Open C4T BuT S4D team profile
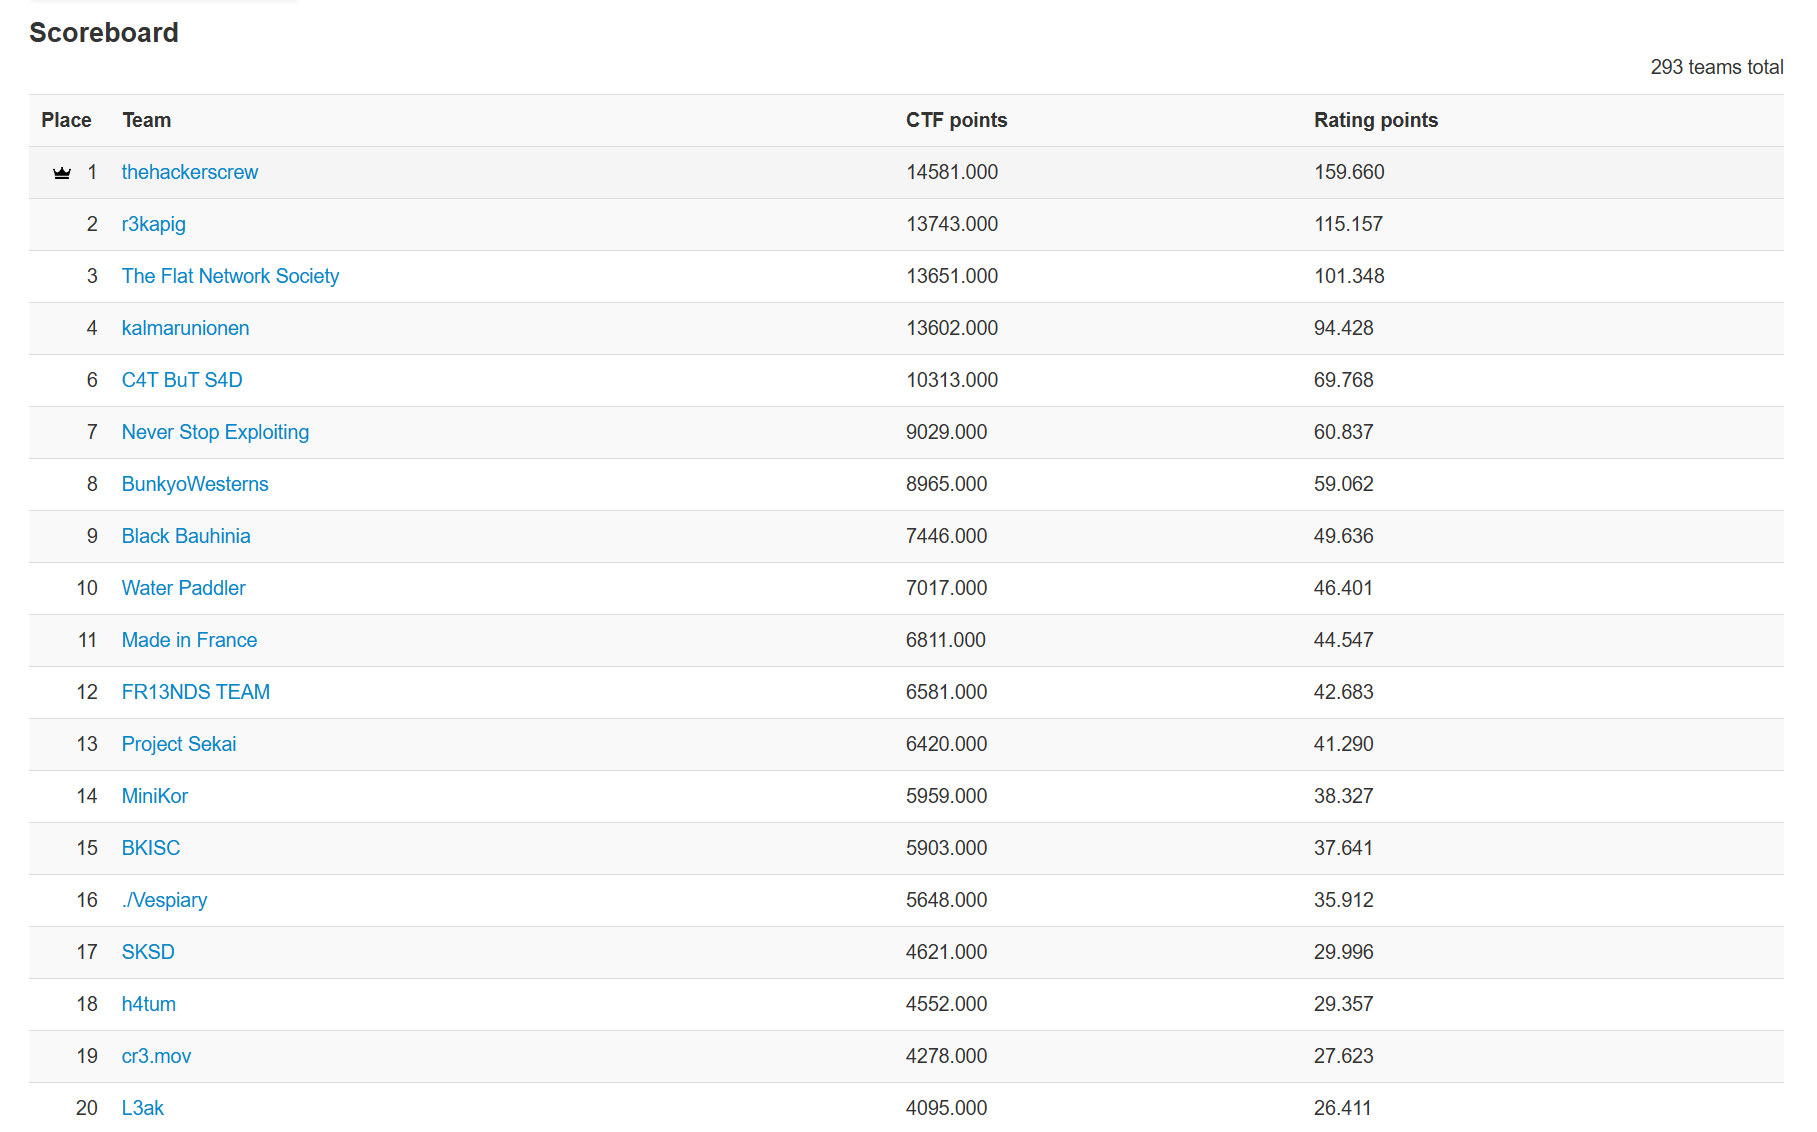The width and height of the screenshot is (1817, 1132). tap(181, 380)
